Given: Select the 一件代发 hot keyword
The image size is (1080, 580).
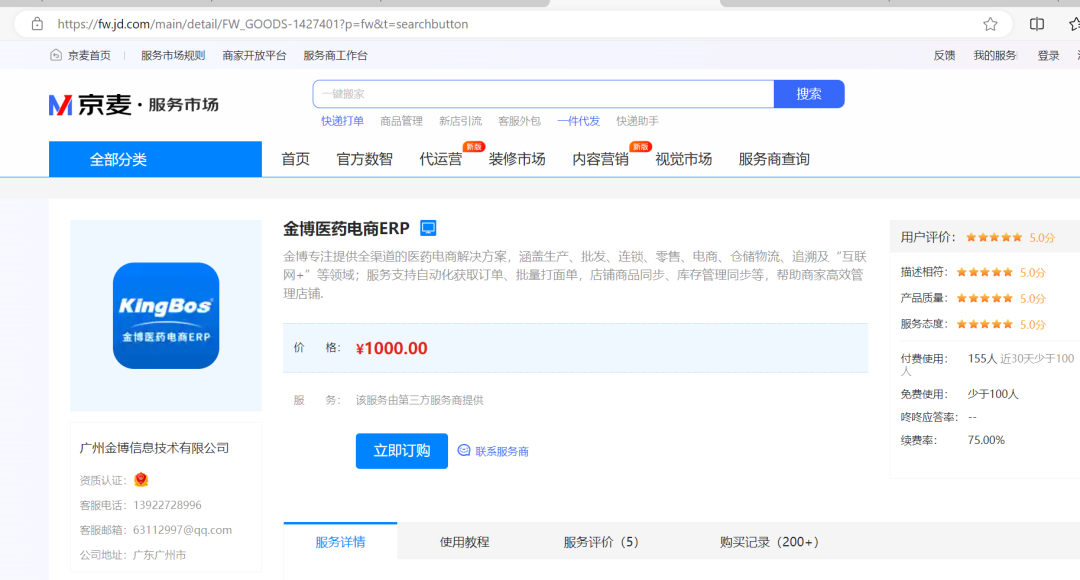Looking at the screenshot, I should coord(579,121).
